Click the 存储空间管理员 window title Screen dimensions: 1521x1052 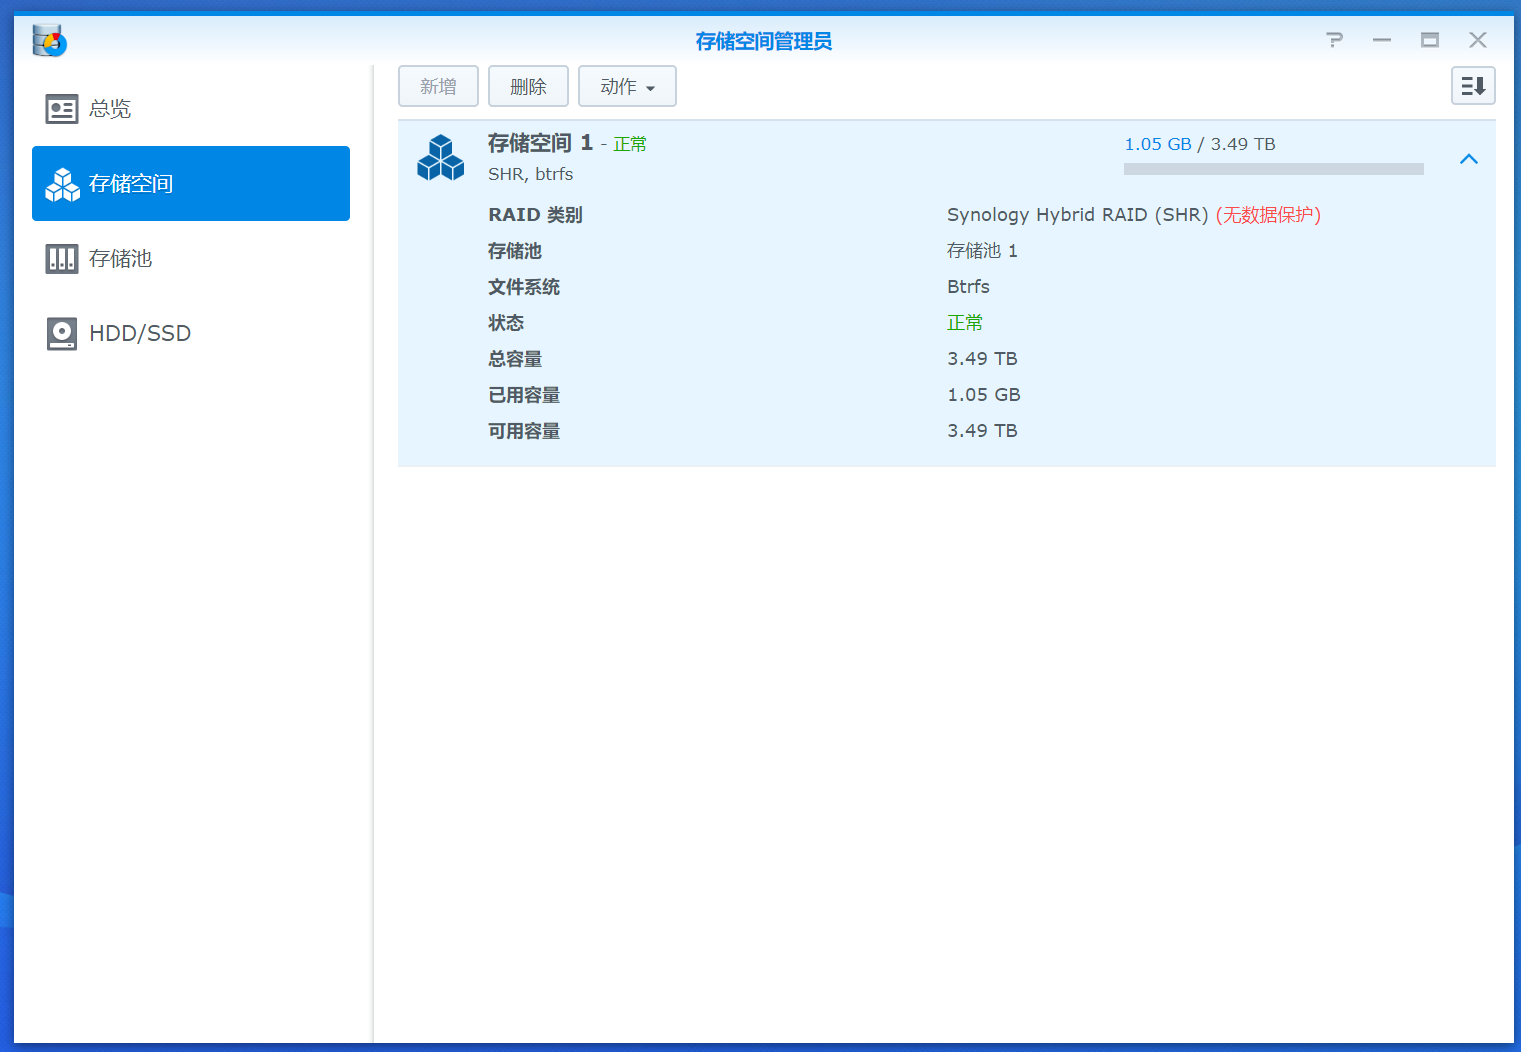point(764,41)
